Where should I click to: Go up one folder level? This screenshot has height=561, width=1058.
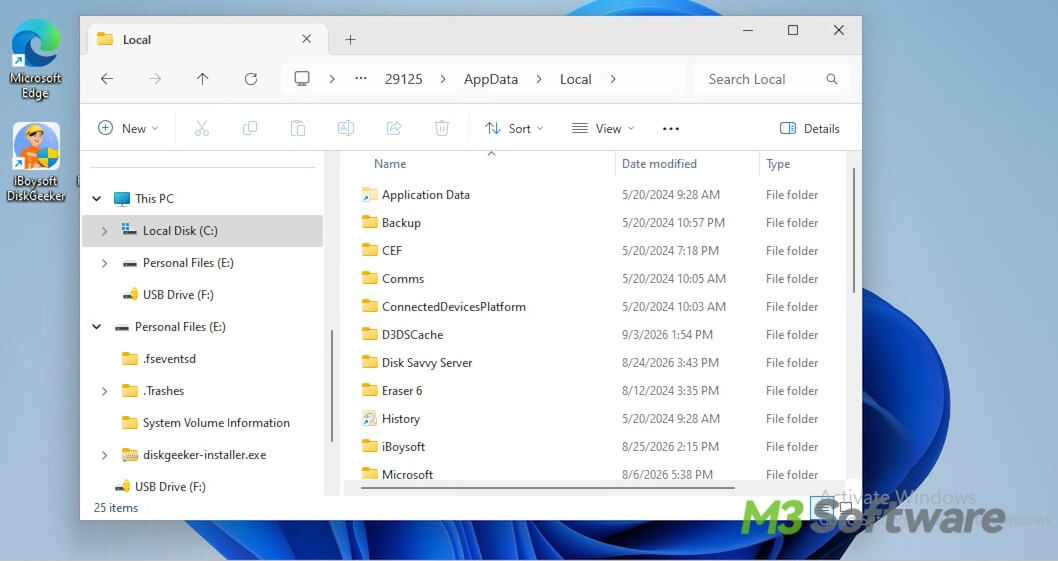pyautogui.click(x=202, y=79)
